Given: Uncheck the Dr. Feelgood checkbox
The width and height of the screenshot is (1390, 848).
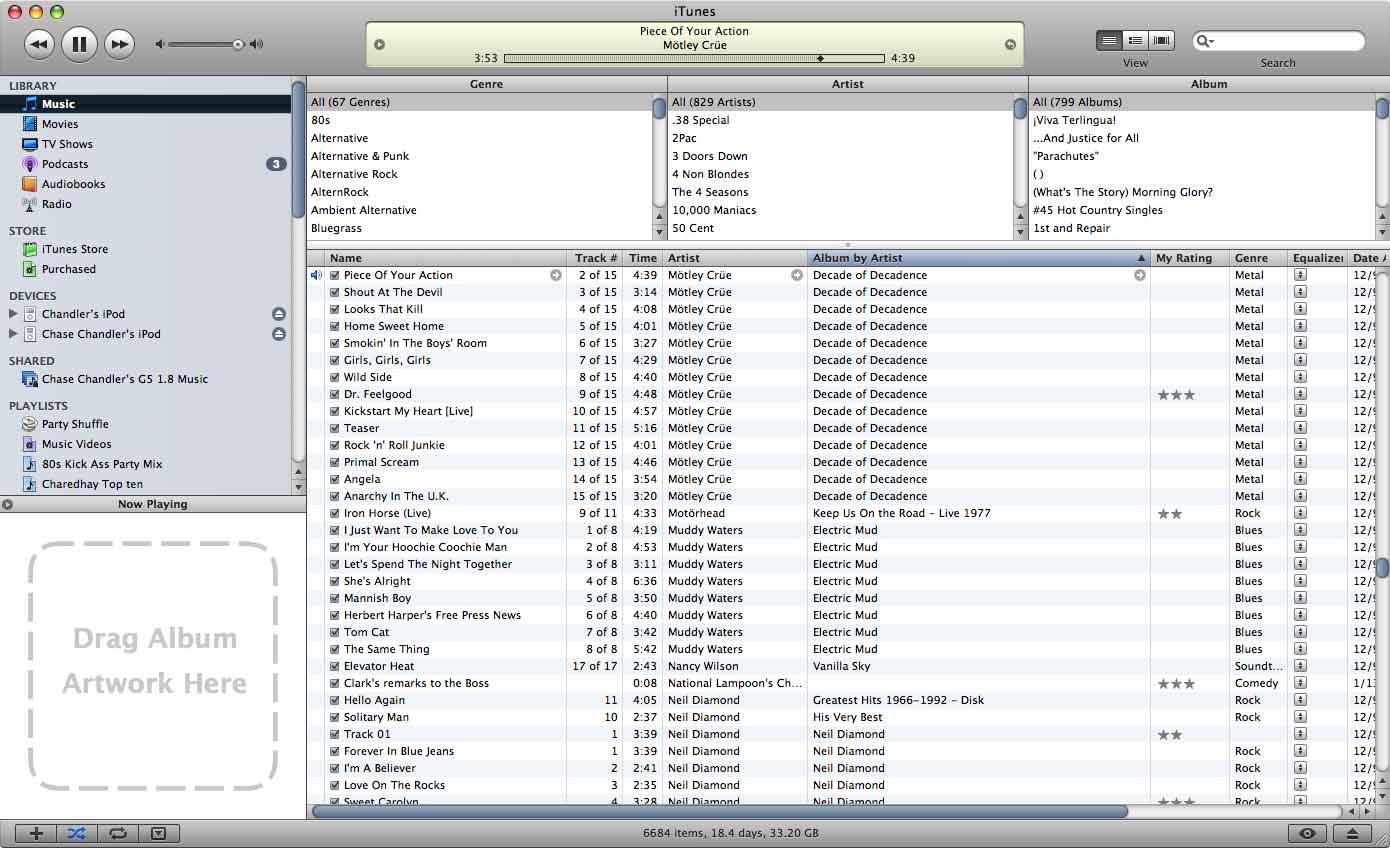Looking at the screenshot, I should (335, 394).
